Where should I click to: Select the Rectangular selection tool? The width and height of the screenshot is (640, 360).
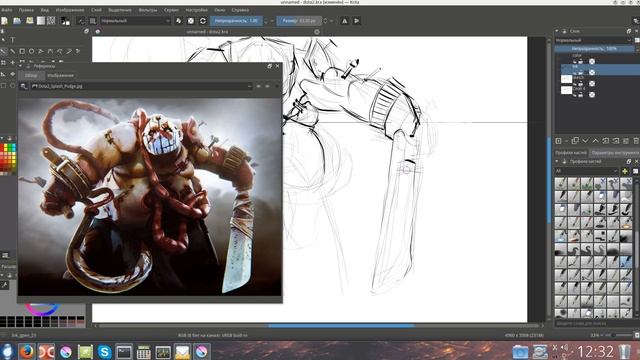click(3, 86)
